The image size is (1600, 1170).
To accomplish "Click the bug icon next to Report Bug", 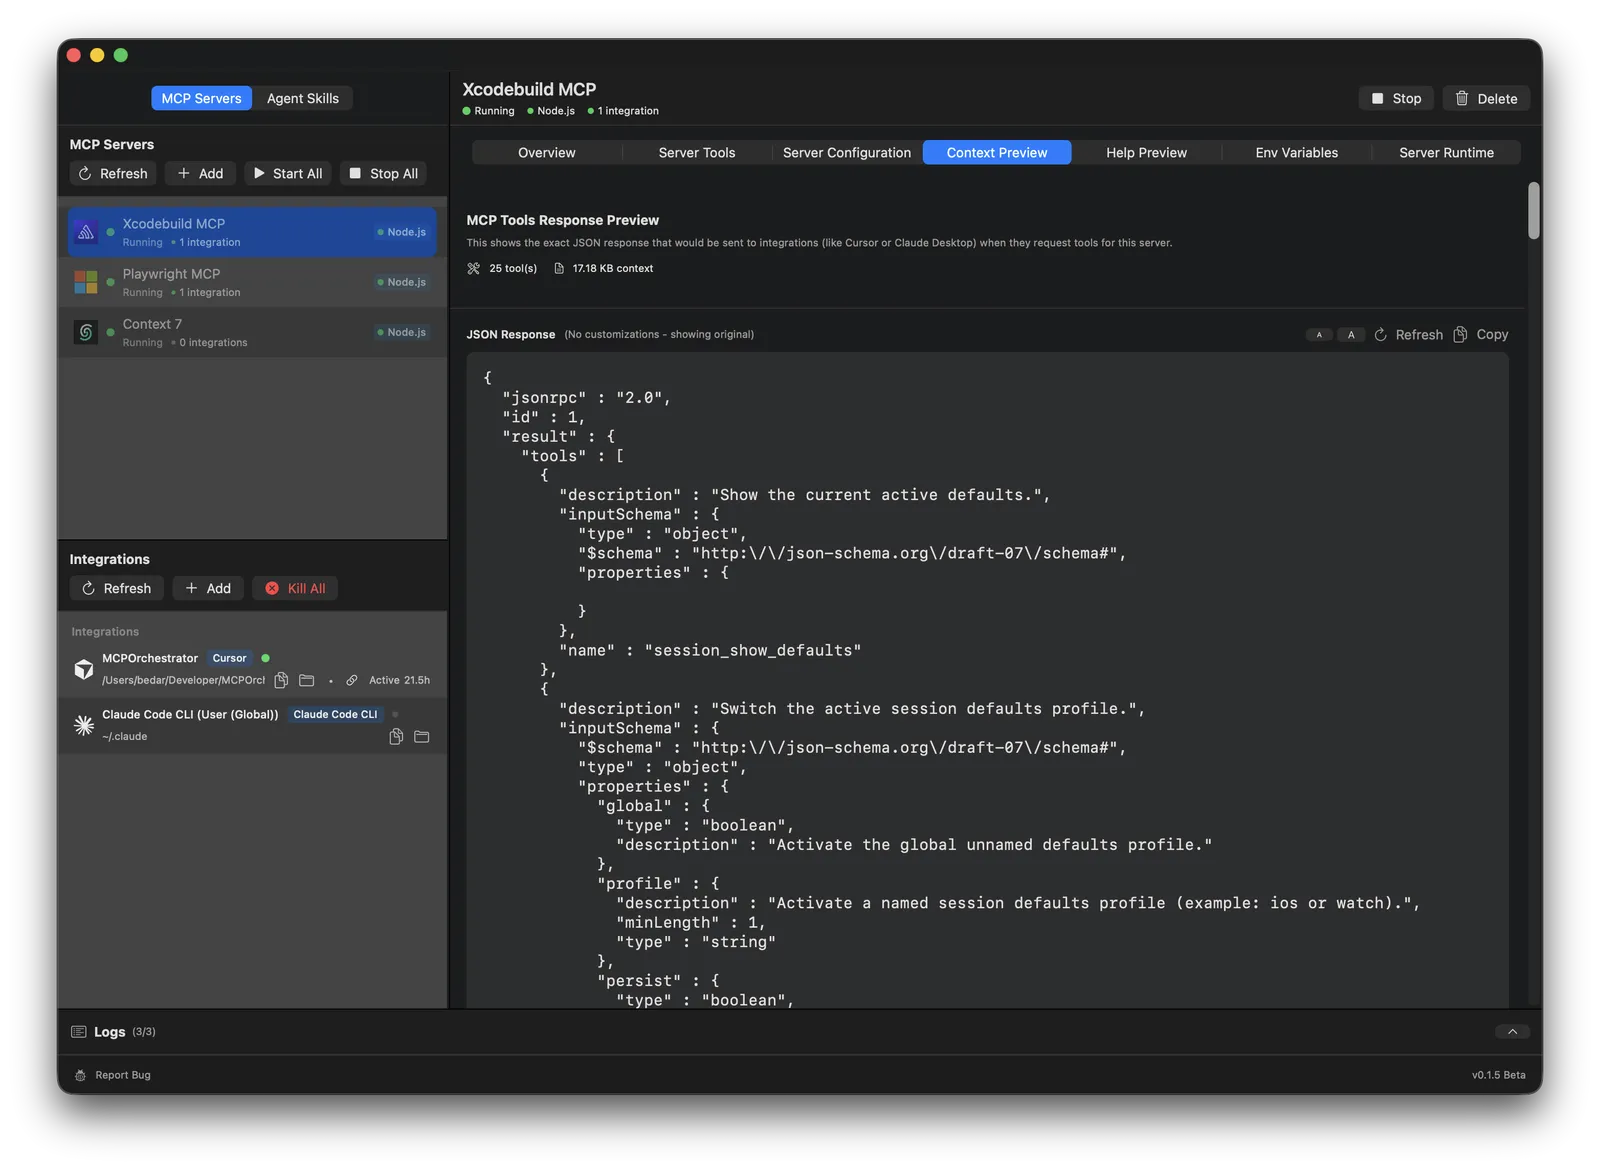I will (x=80, y=1075).
